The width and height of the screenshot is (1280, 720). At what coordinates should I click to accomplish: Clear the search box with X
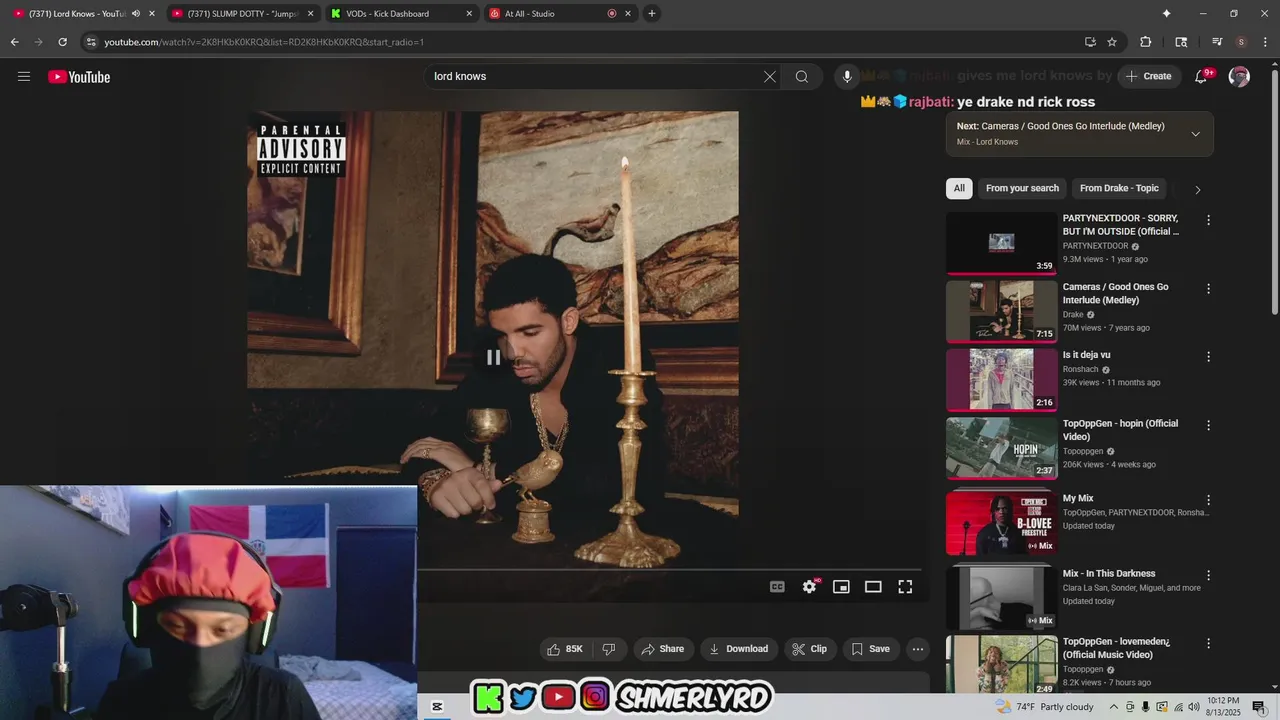770,77
